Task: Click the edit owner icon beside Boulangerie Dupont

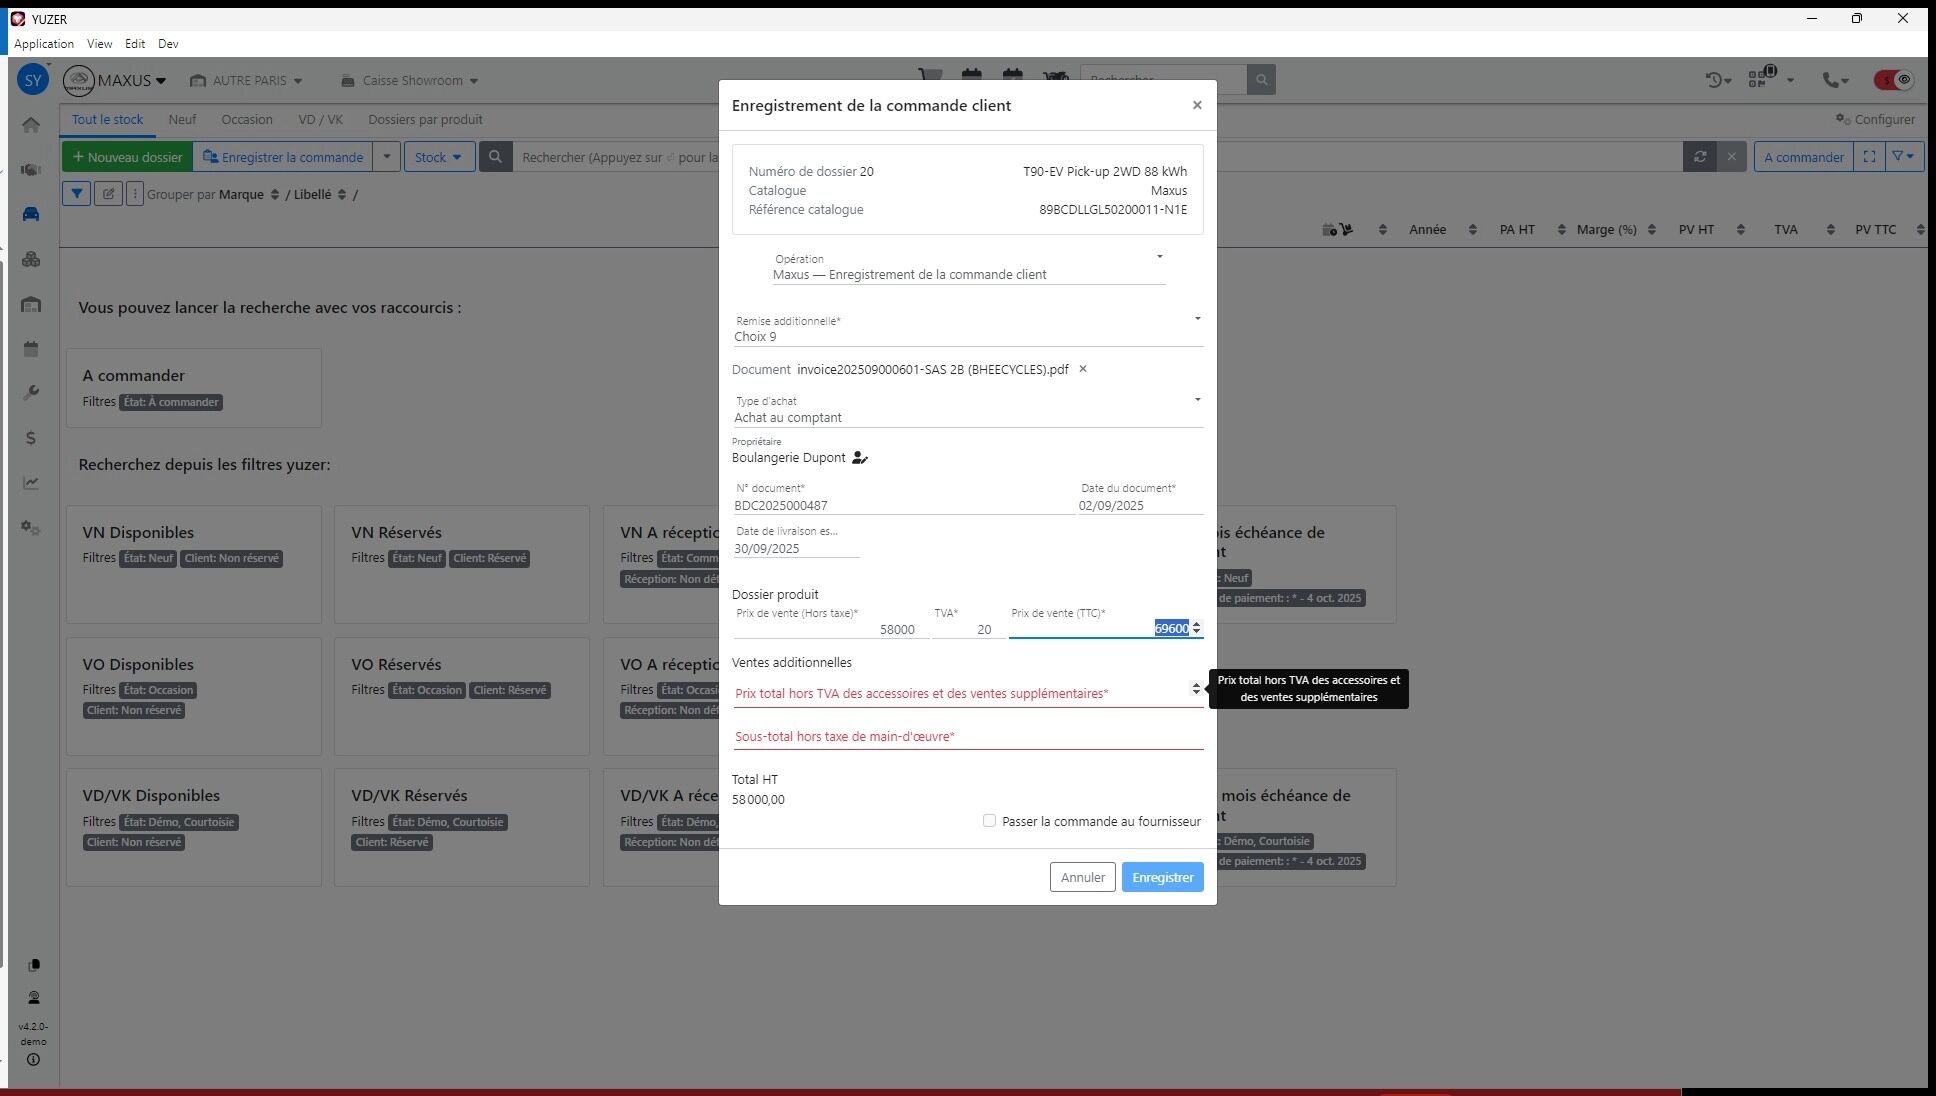Action: 859,458
